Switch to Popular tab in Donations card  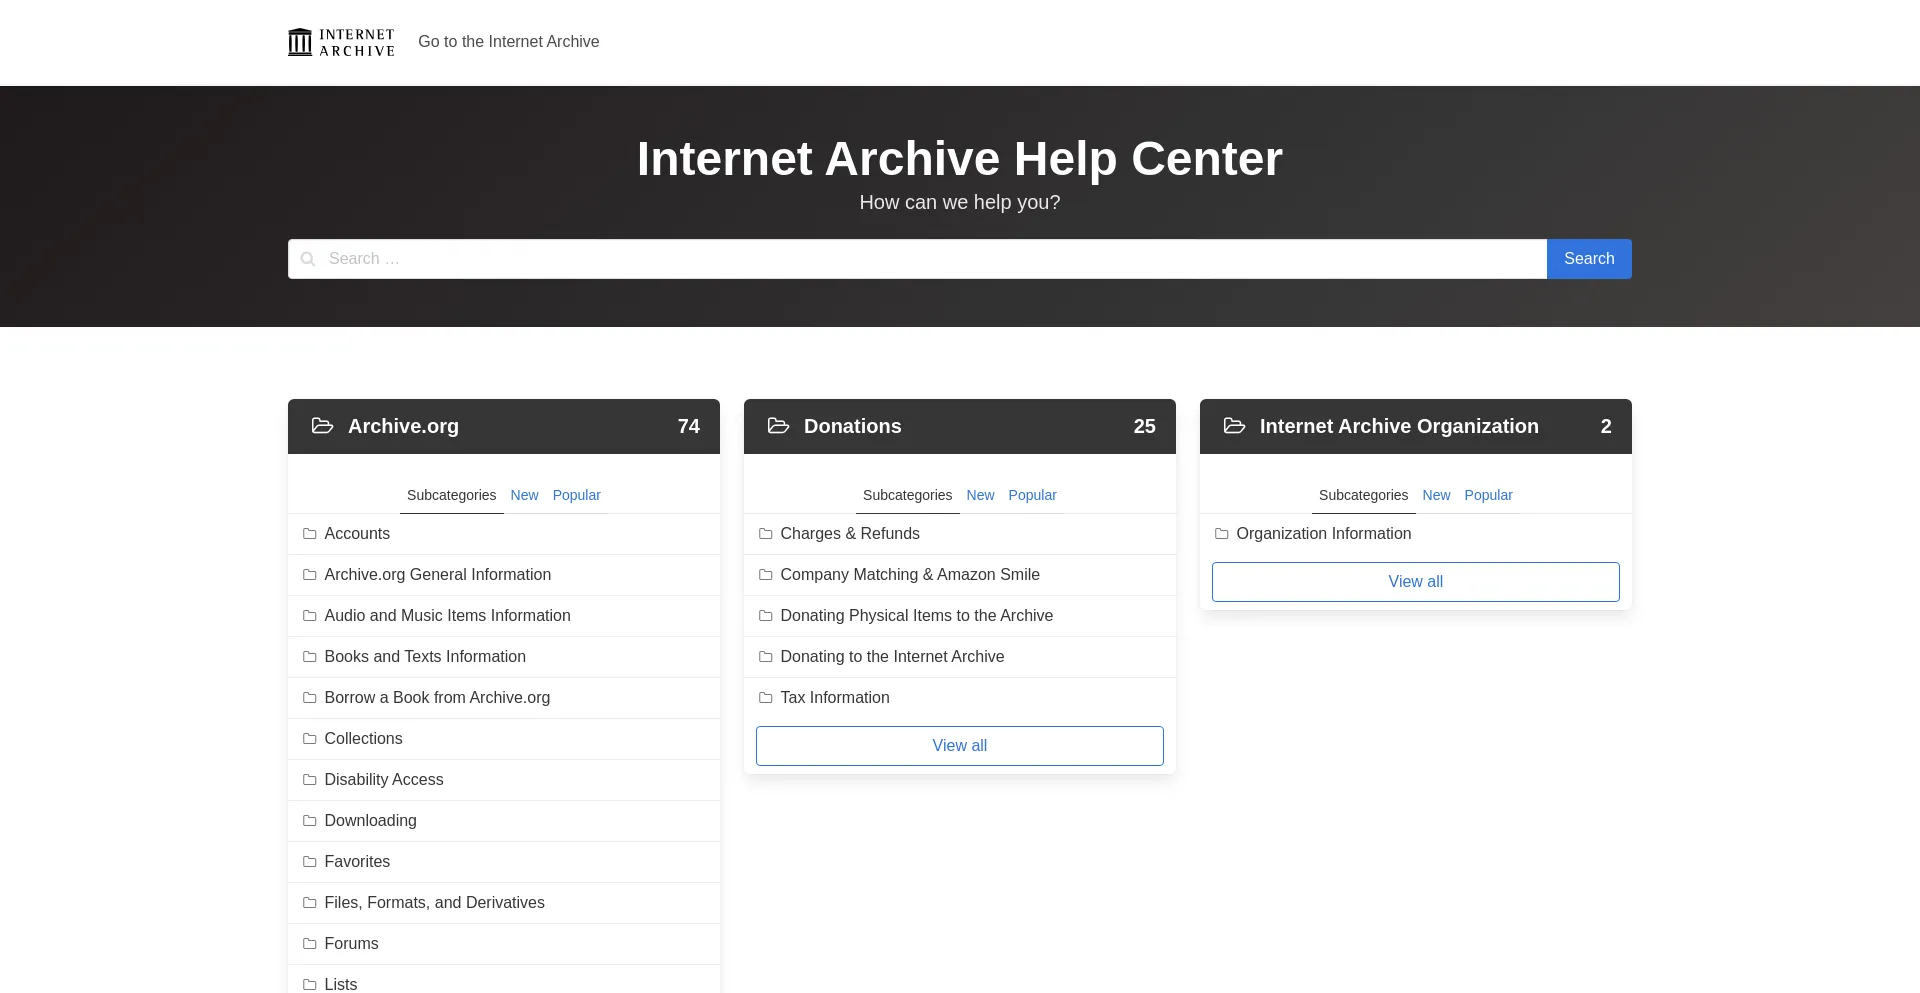[x=1033, y=495]
